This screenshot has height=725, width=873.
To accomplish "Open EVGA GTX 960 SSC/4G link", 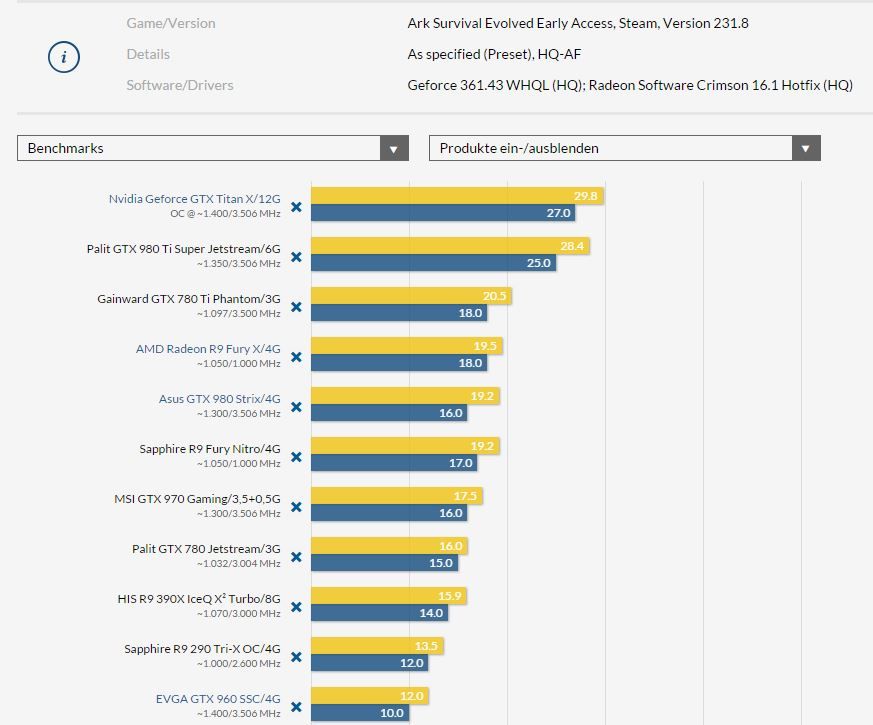I will click(218, 699).
